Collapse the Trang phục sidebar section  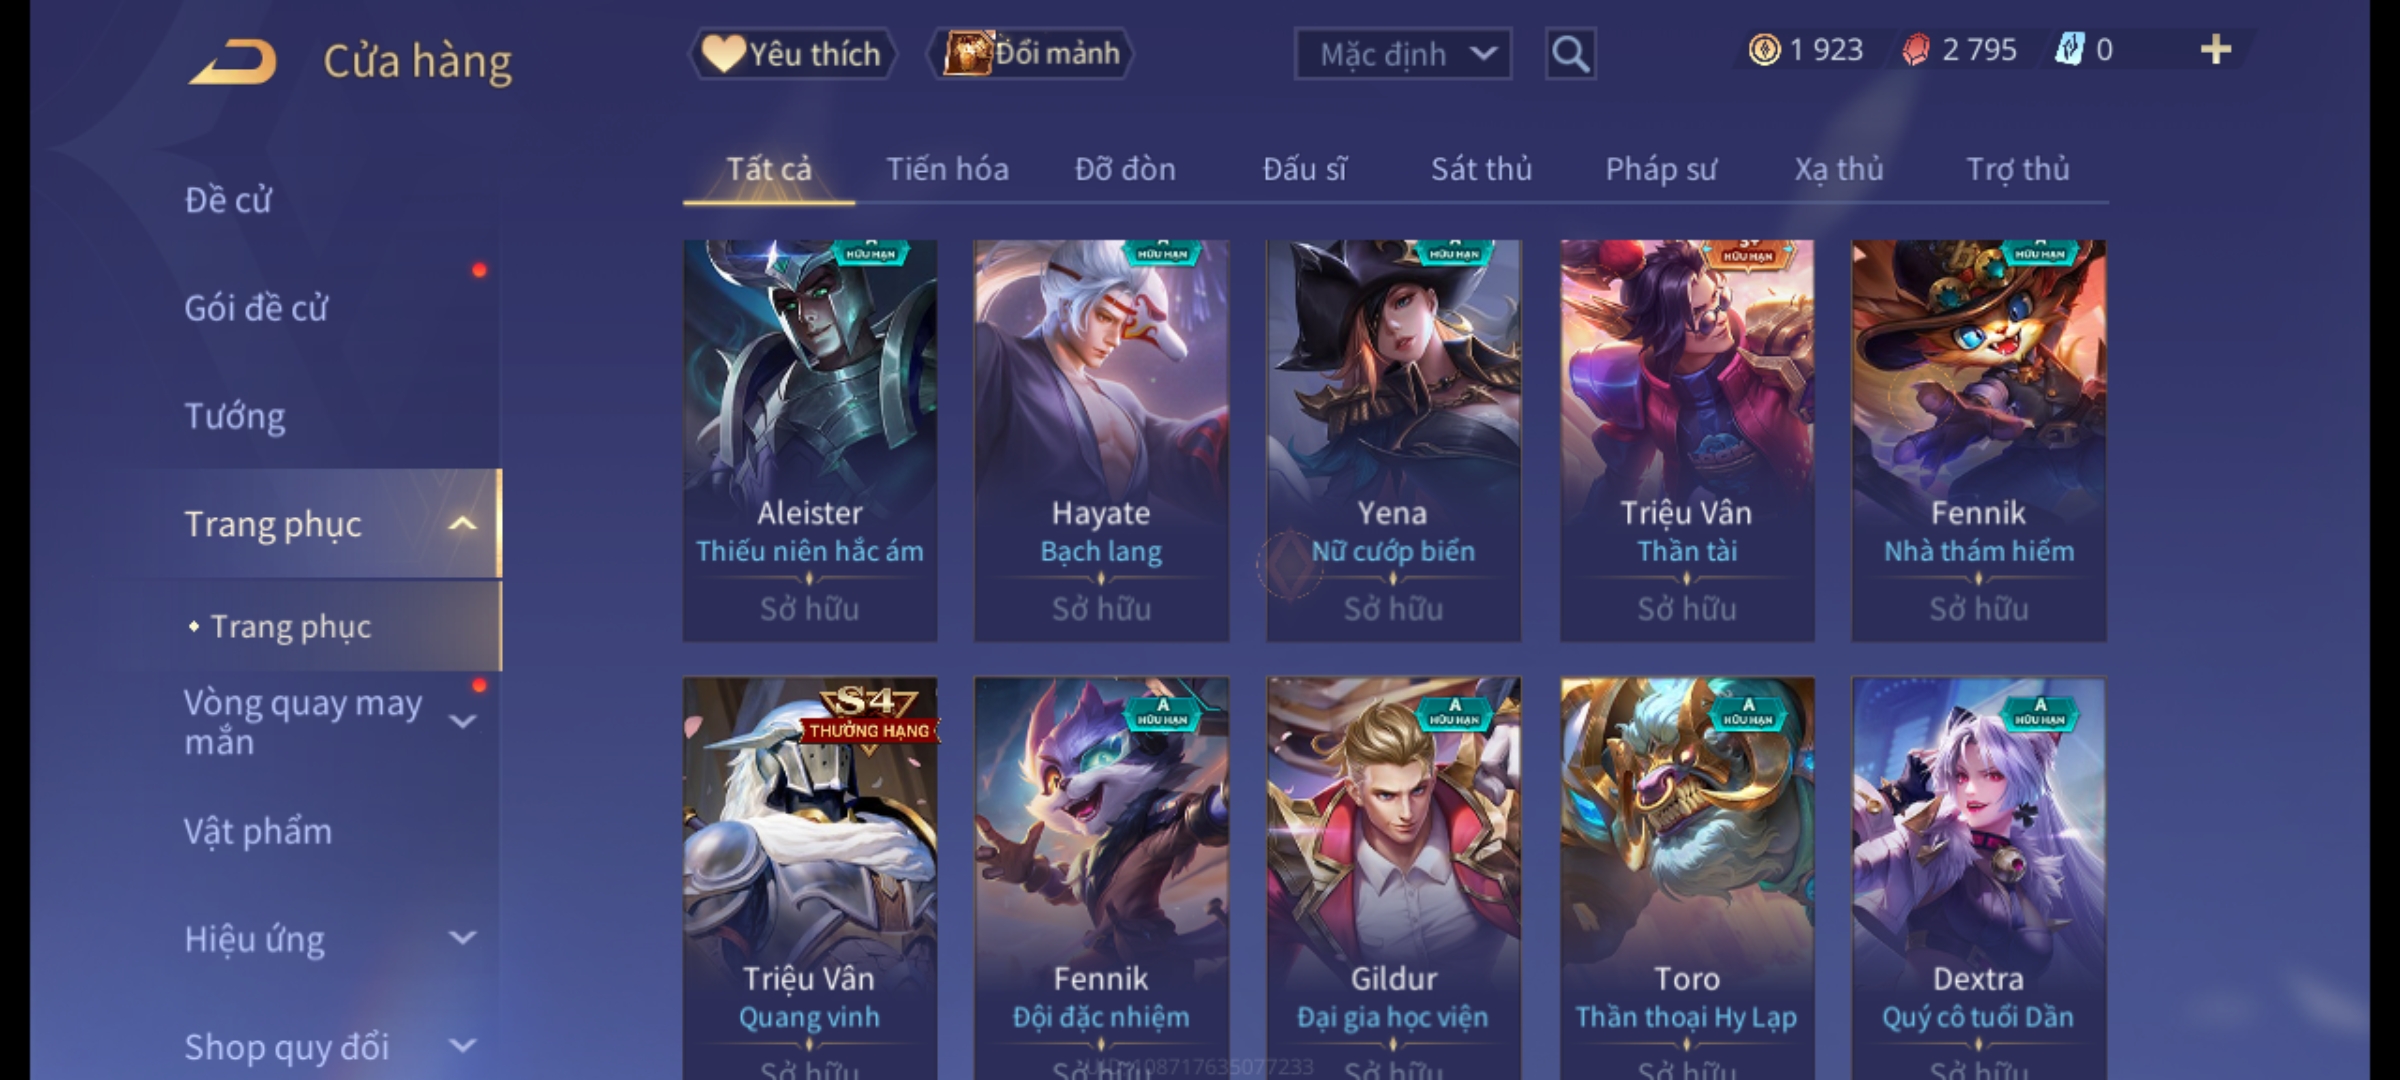point(462,523)
